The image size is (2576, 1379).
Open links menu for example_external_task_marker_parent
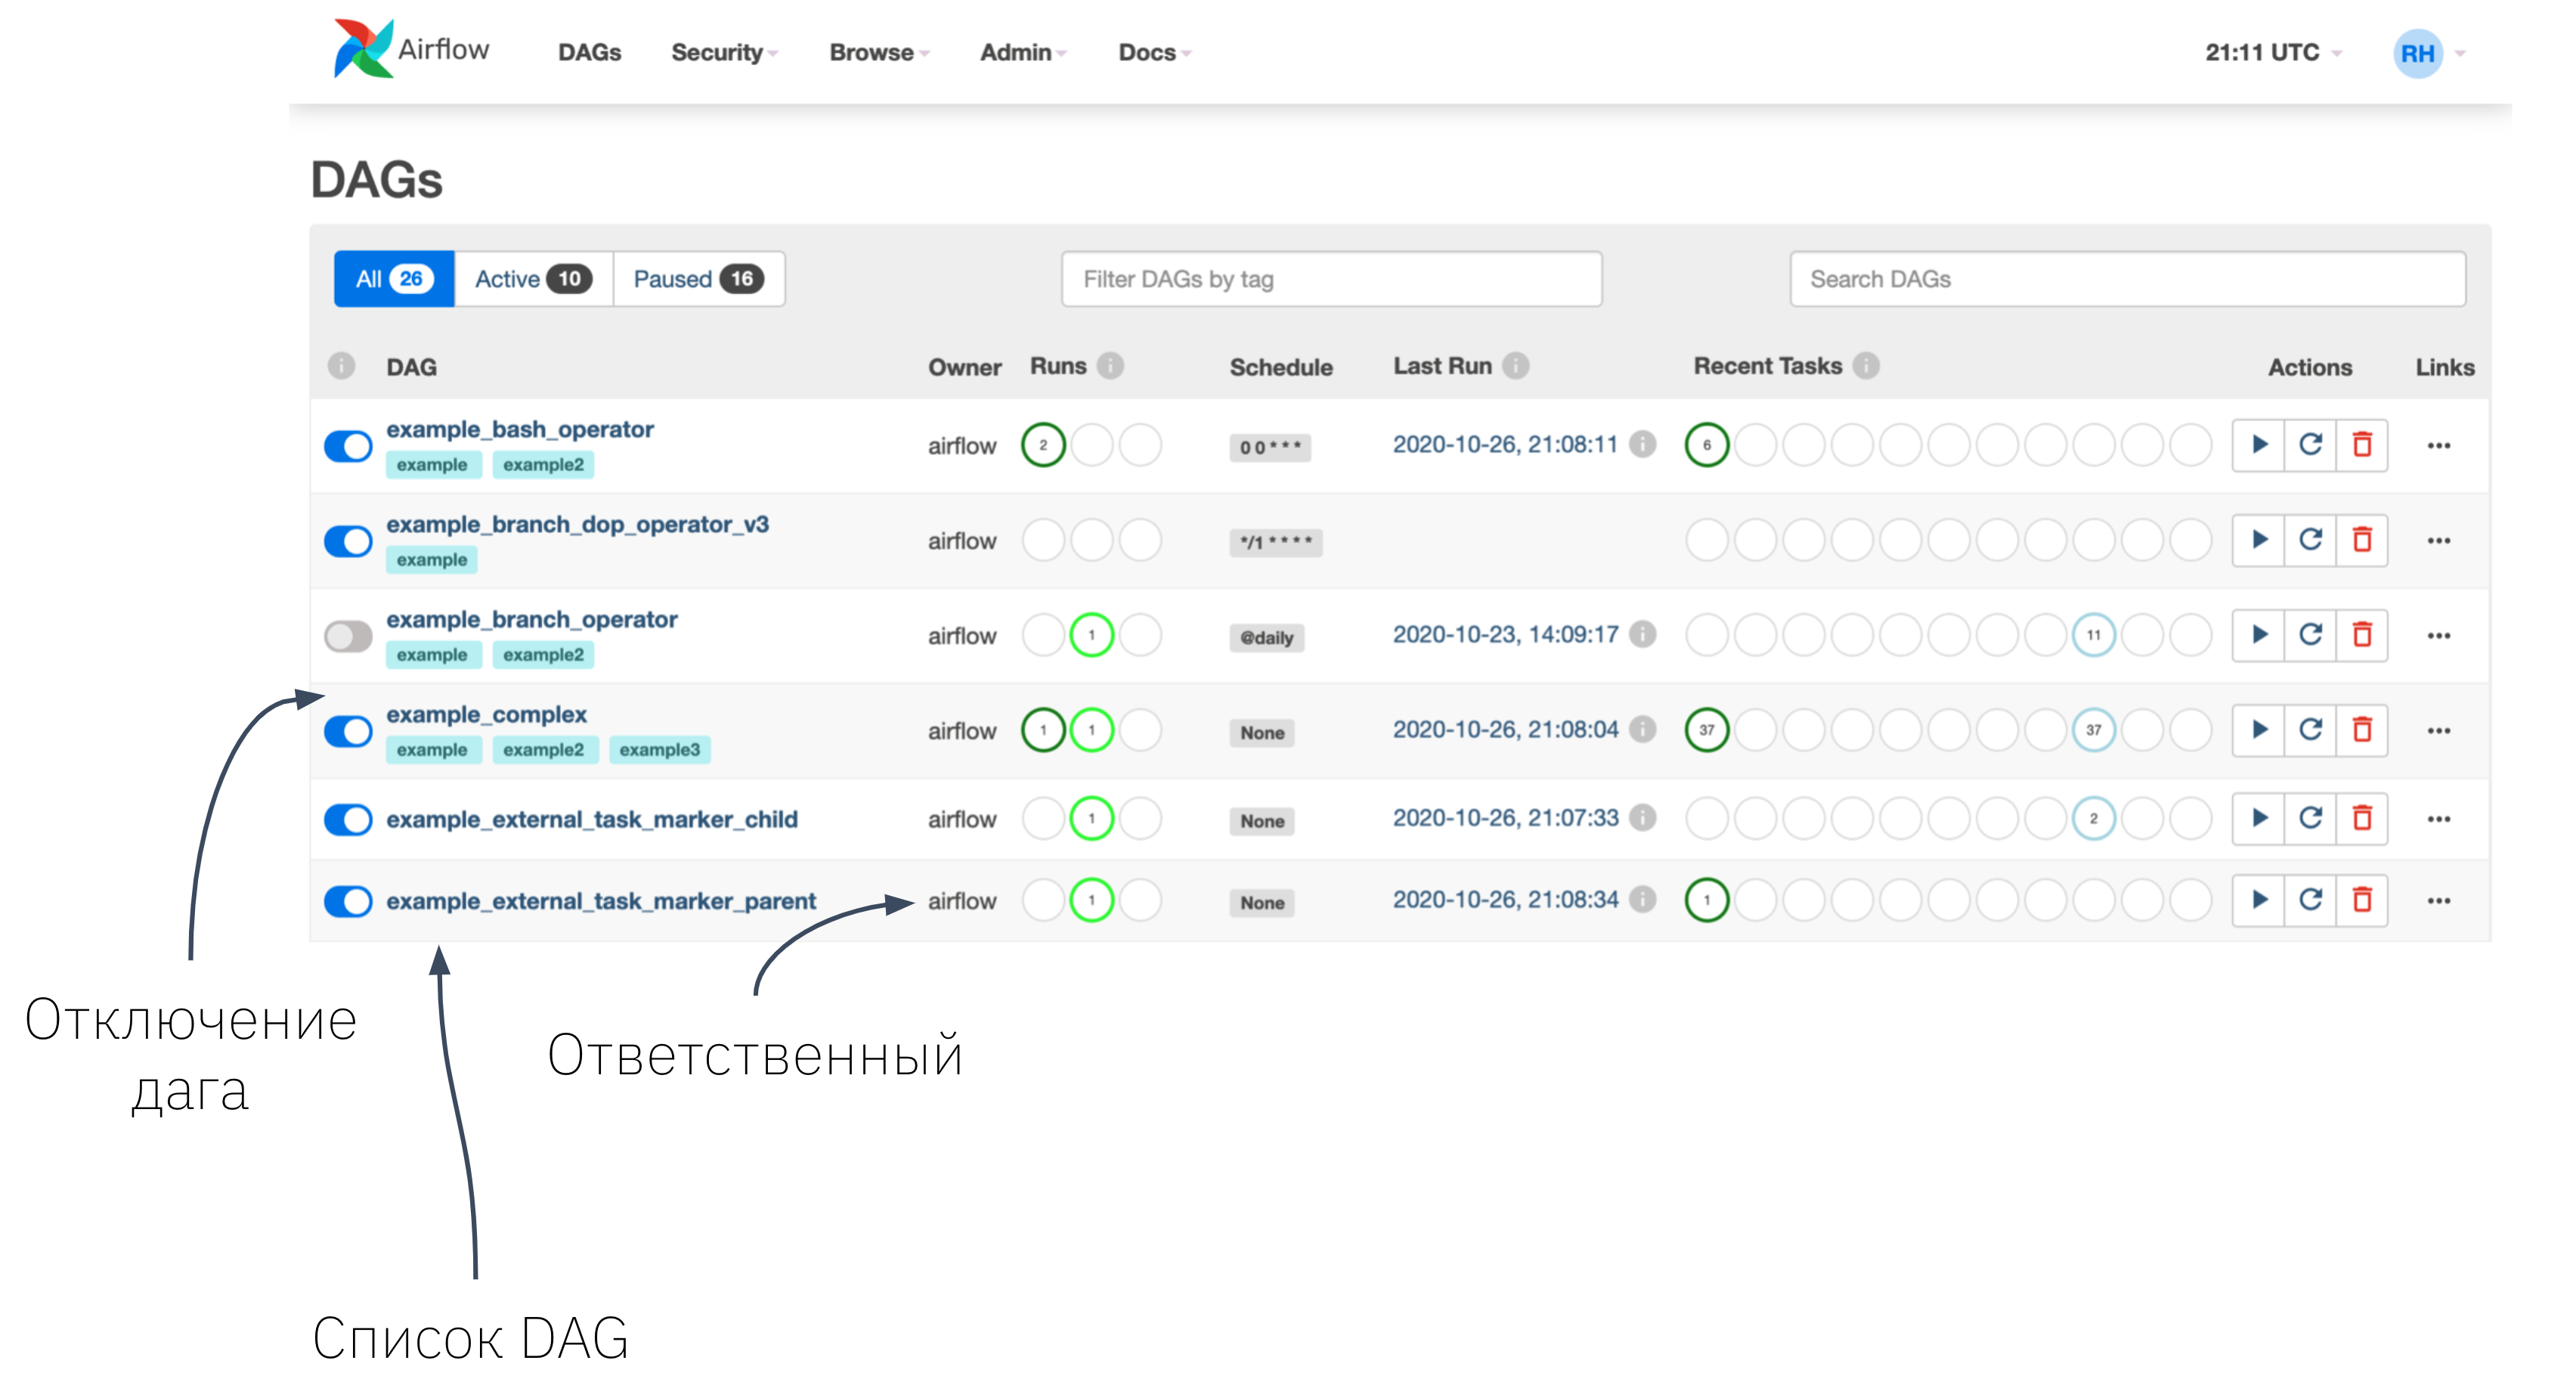[2439, 900]
